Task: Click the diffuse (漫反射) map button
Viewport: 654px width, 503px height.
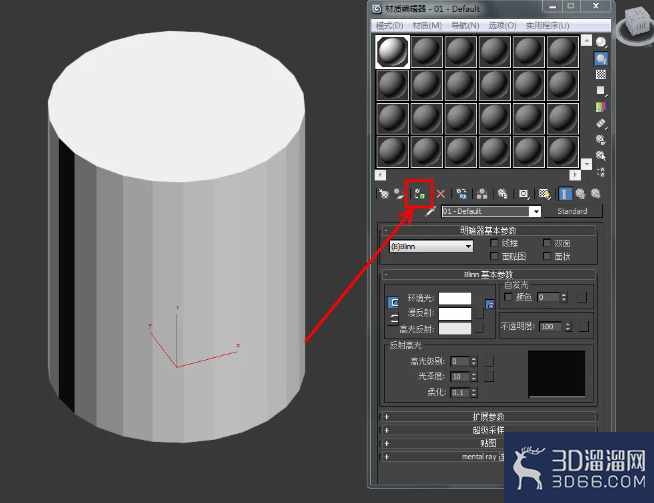Action: tap(479, 313)
